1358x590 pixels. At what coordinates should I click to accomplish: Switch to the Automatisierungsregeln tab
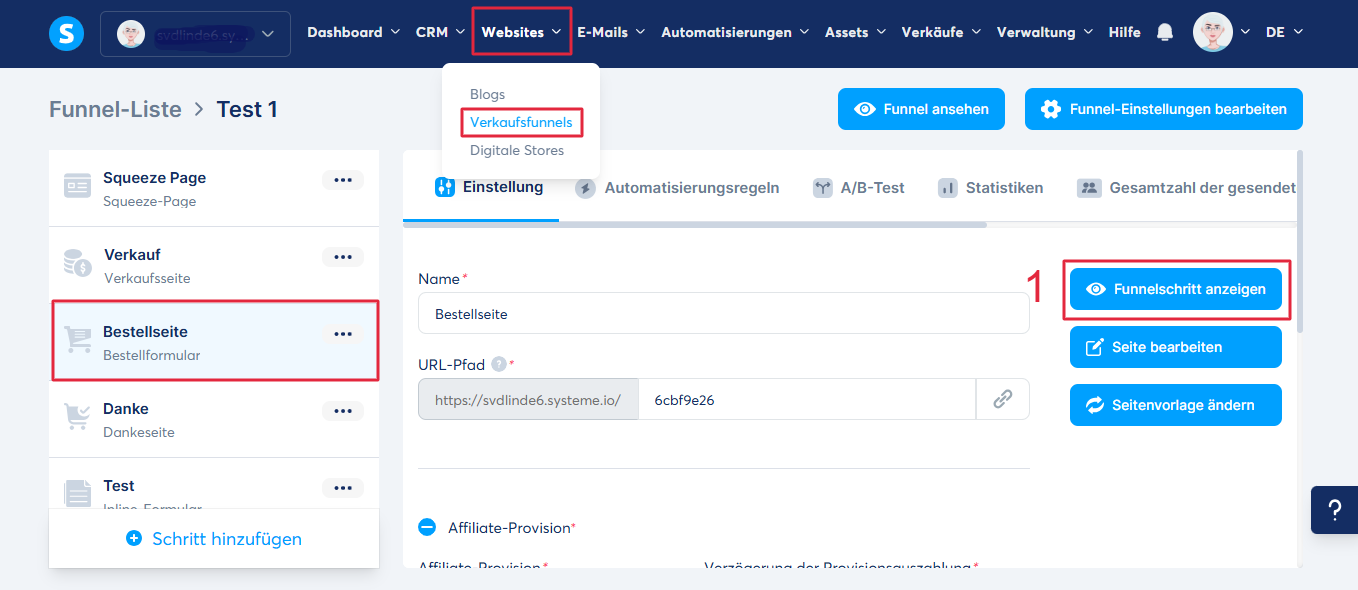680,188
